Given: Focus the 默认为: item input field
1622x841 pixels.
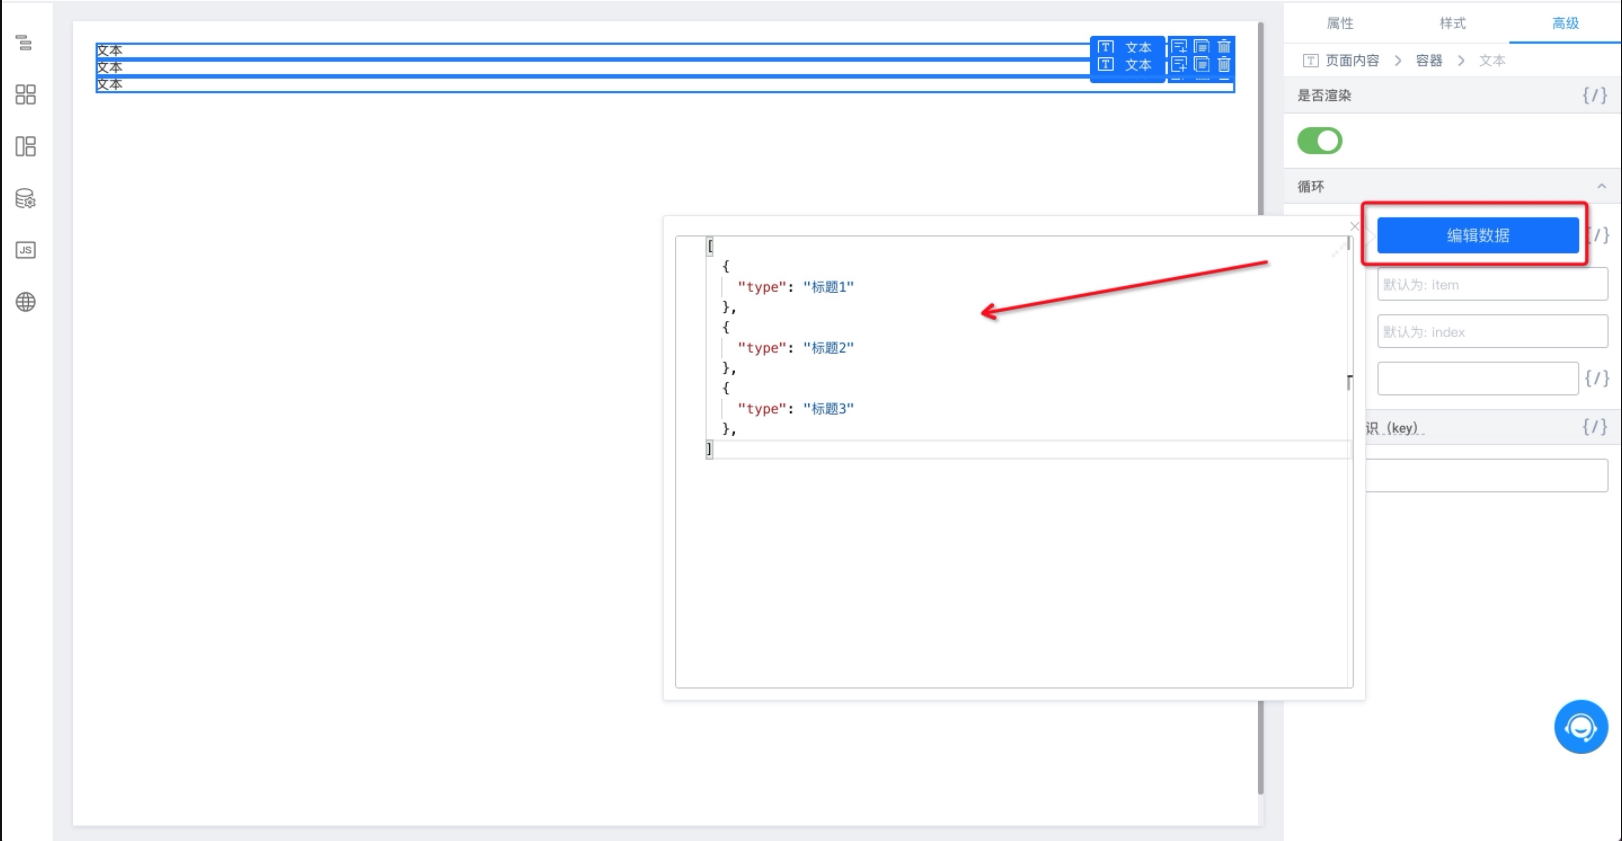Looking at the screenshot, I should click(x=1492, y=285).
